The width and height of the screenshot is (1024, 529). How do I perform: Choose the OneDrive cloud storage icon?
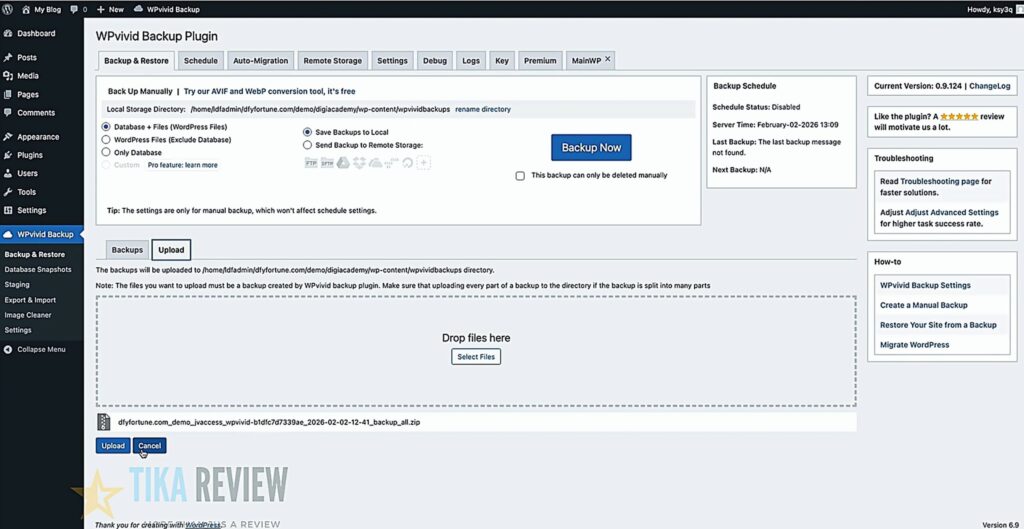(376, 163)
